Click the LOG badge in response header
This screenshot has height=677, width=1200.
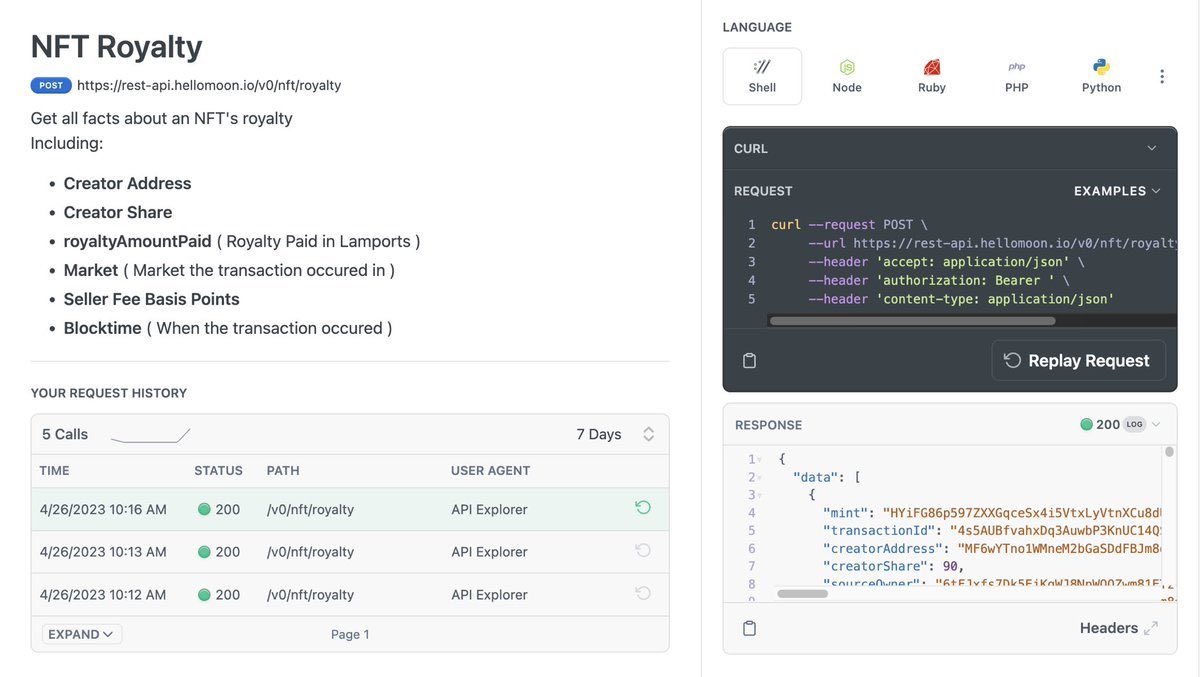pyautogui.click(x=1133, y=424)
